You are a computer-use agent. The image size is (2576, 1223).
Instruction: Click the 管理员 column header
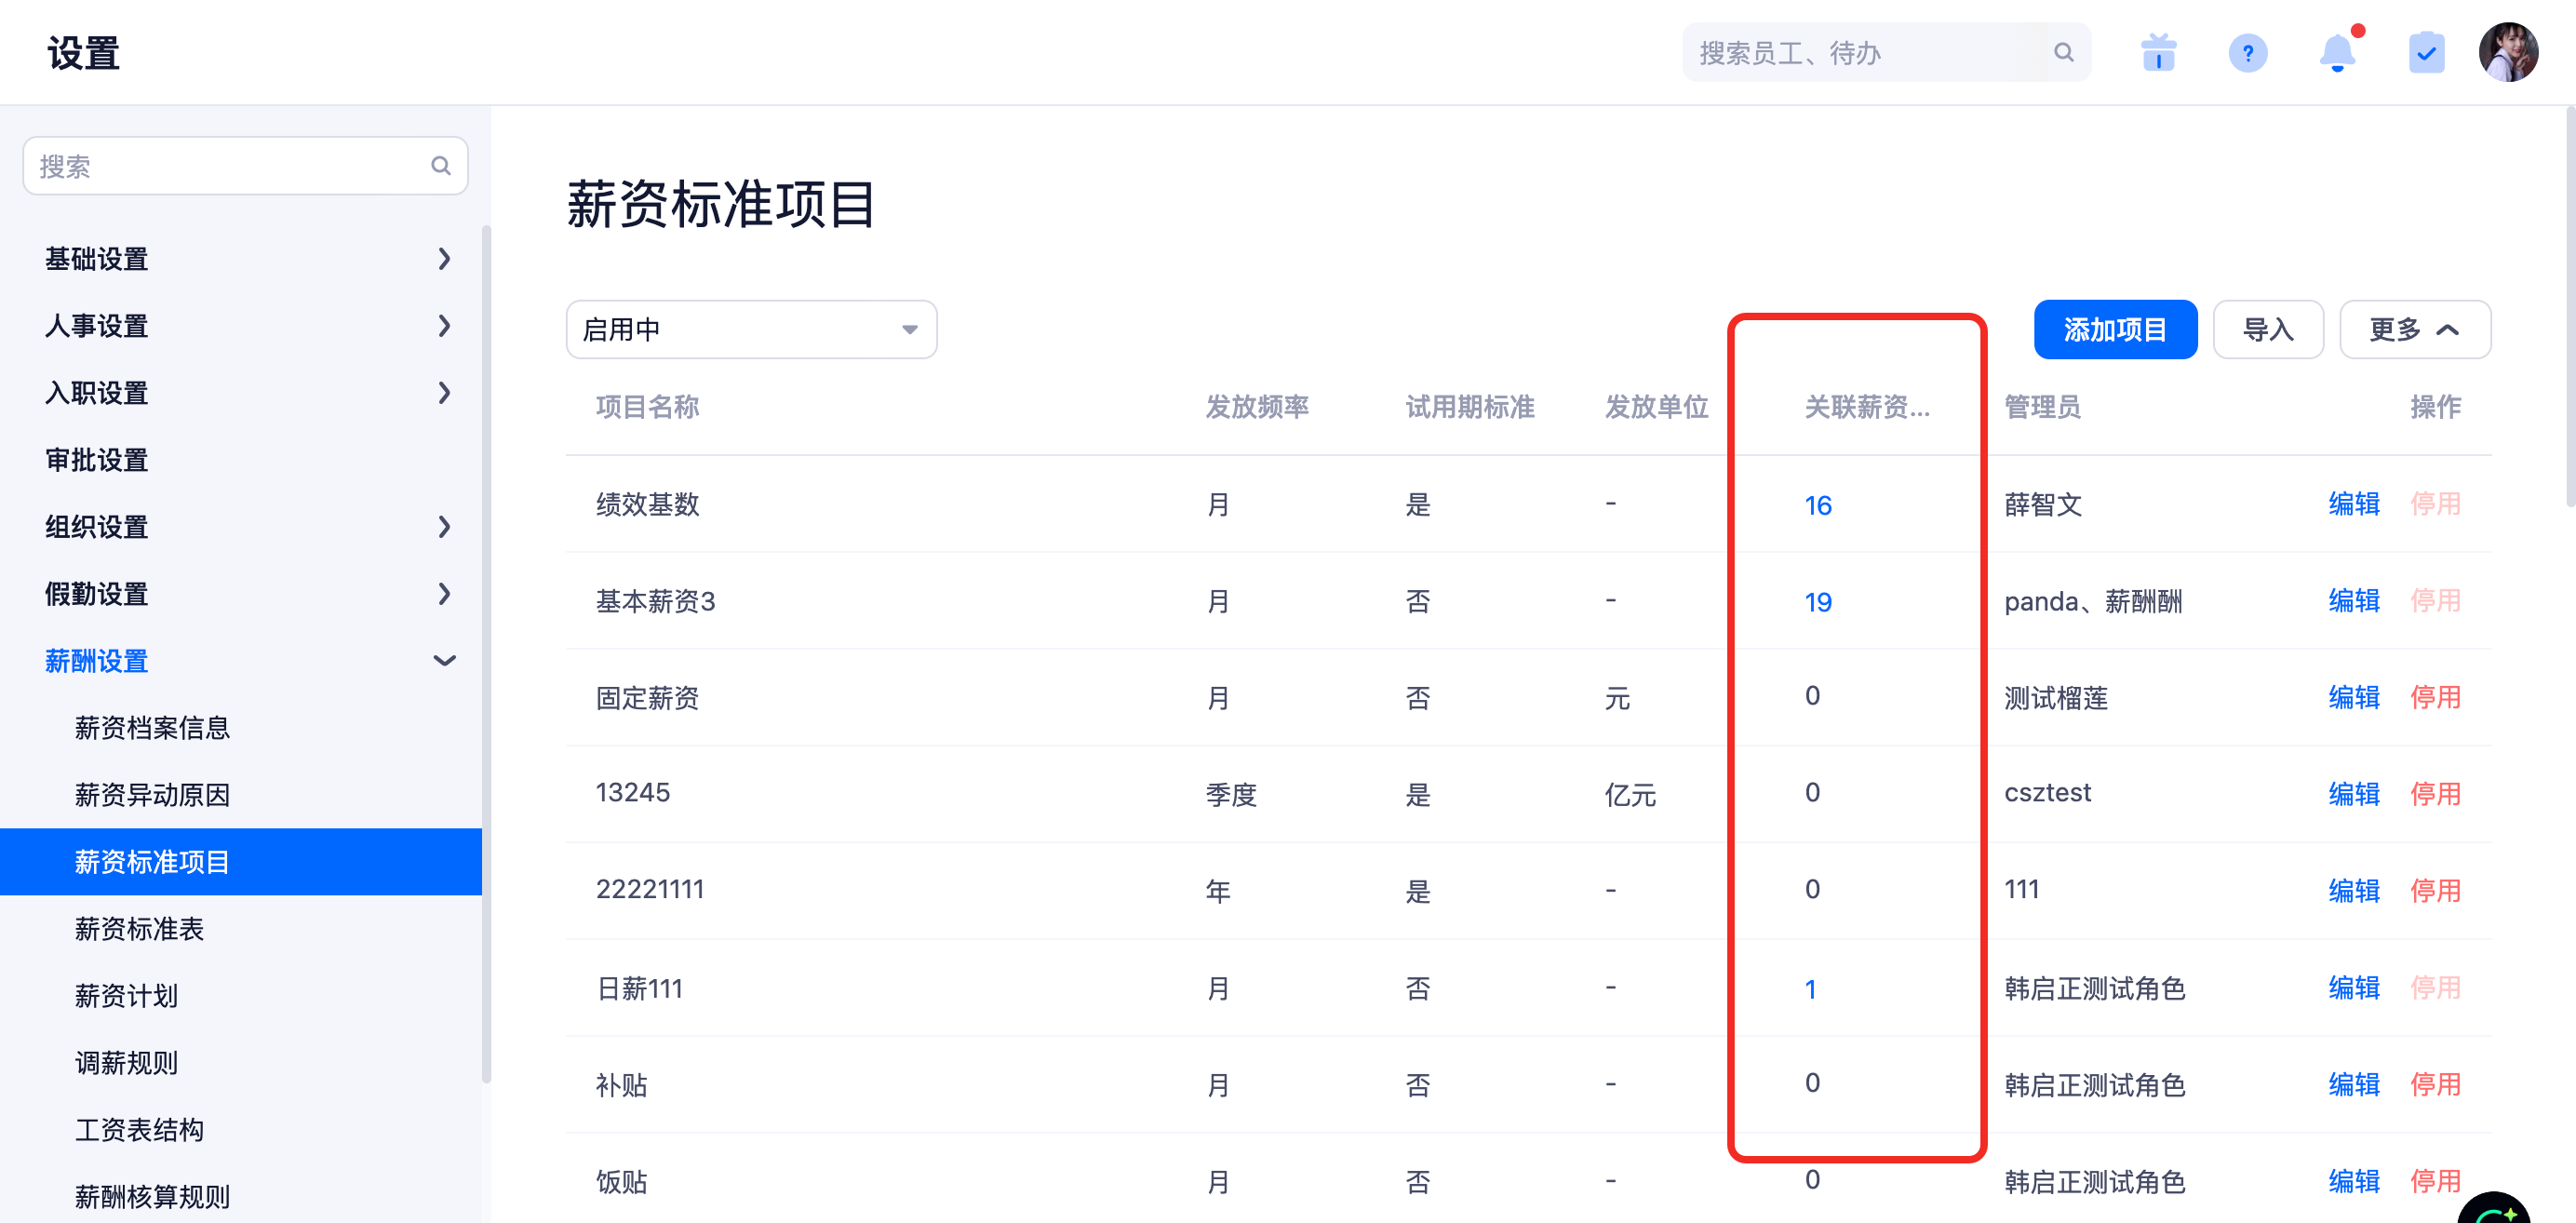click(2042, 407)
